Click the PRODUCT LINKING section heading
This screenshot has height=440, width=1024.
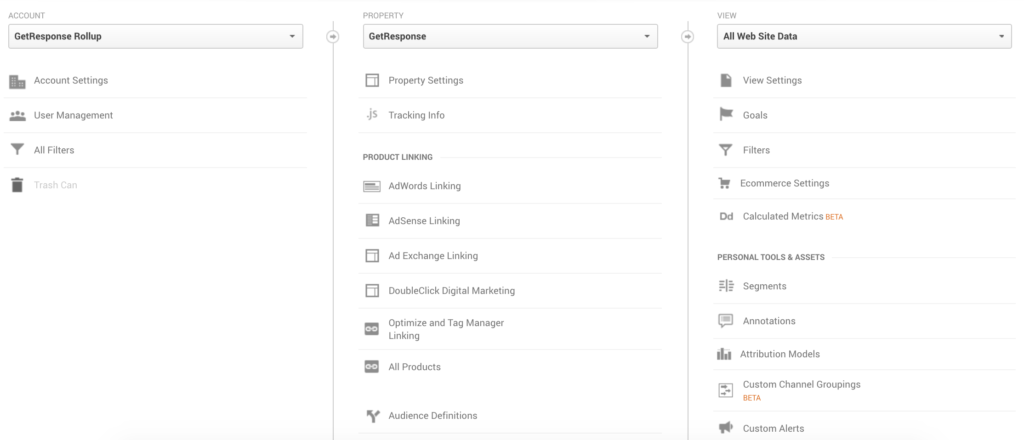(x=398, y=157)
